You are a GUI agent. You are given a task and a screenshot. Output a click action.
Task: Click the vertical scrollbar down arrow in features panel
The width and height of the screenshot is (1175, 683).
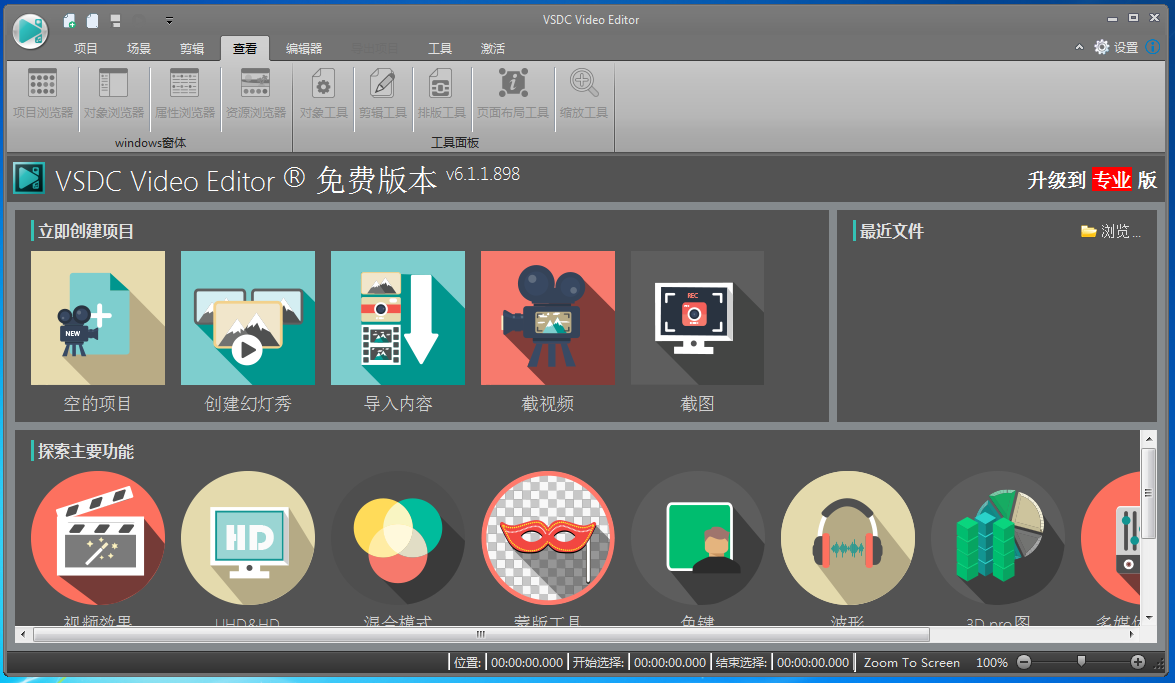pyautogui.click(x=1148, y=619)
